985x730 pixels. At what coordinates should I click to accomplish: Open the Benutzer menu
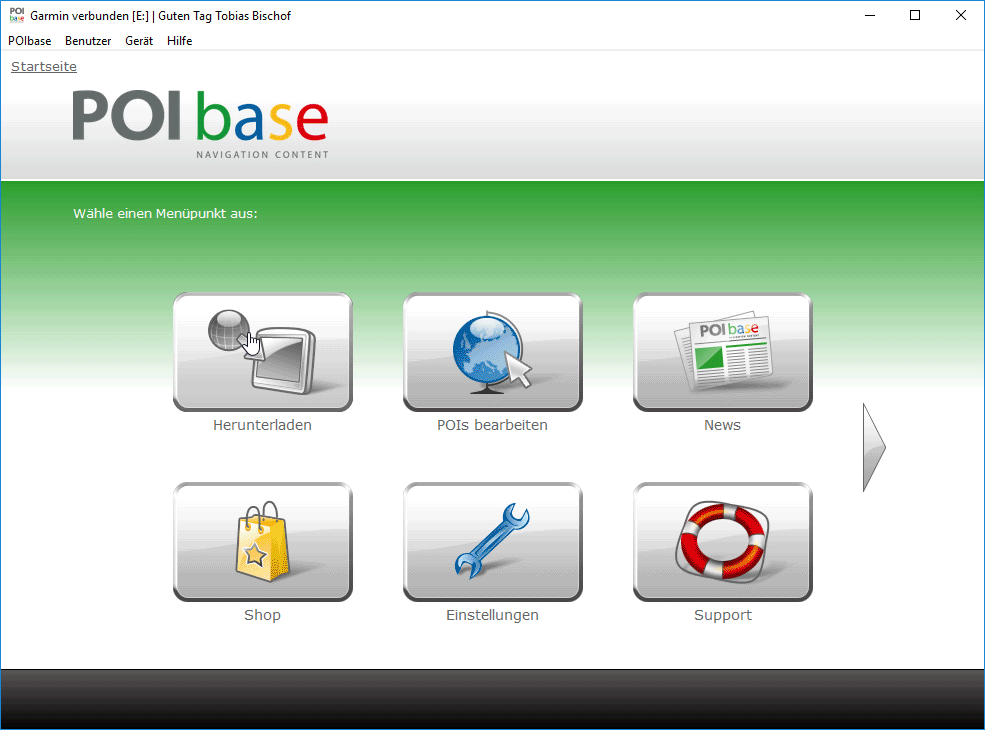point(88,41)
